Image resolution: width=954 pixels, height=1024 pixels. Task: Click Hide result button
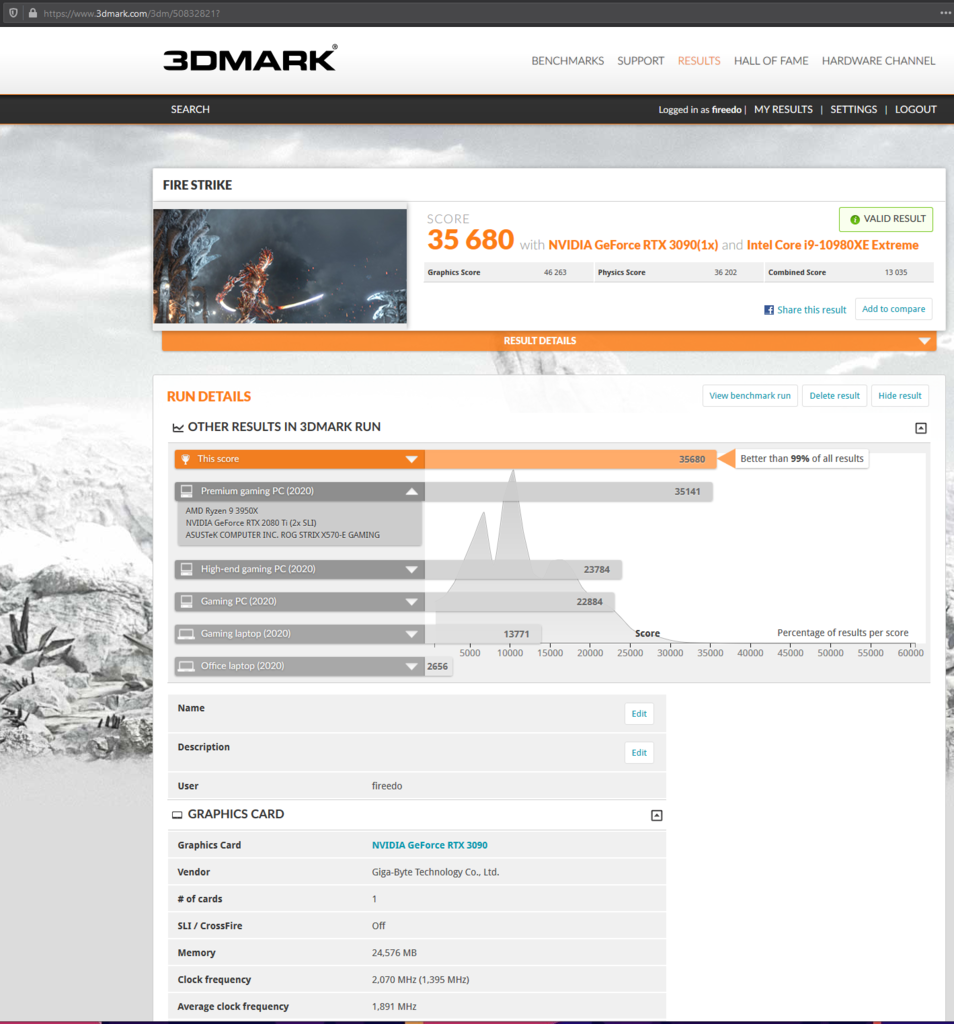tap(900, 396)
